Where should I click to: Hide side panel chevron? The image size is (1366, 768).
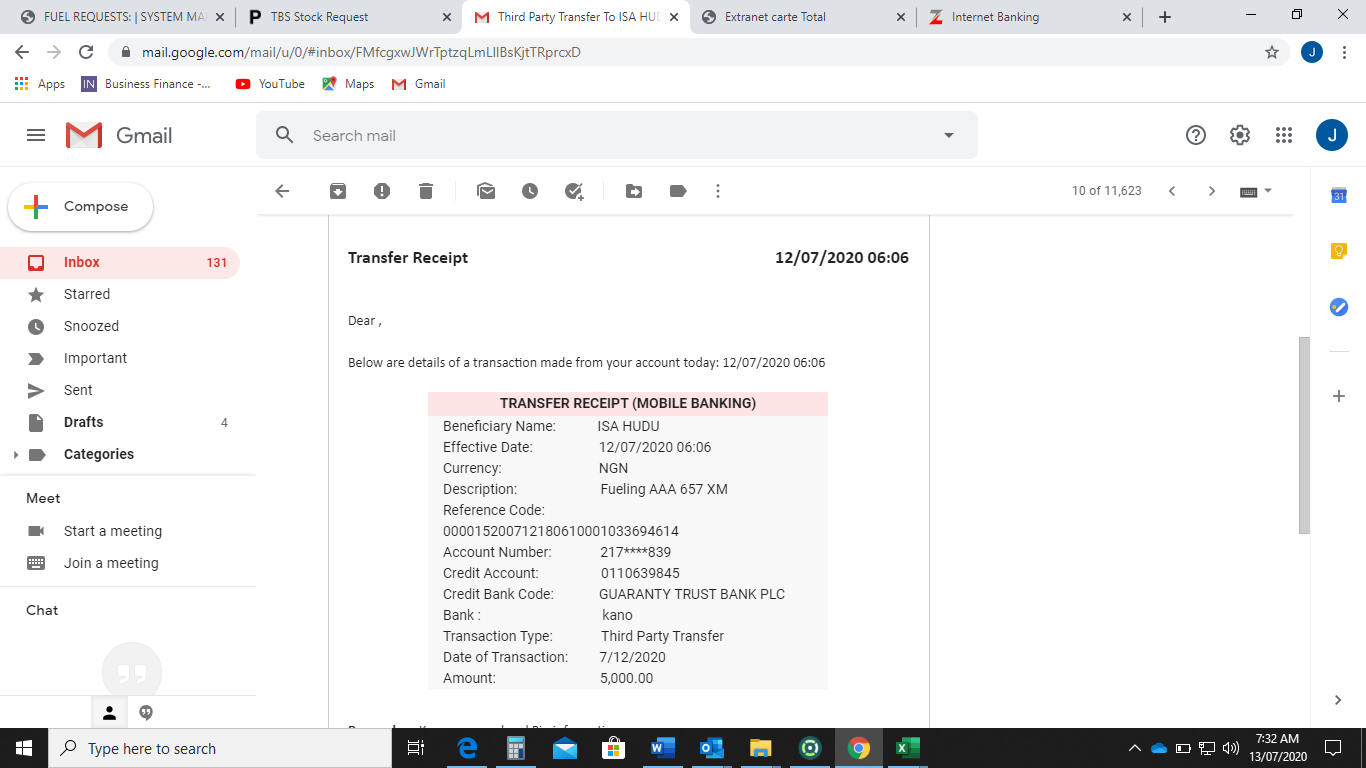click(1338, 700)
